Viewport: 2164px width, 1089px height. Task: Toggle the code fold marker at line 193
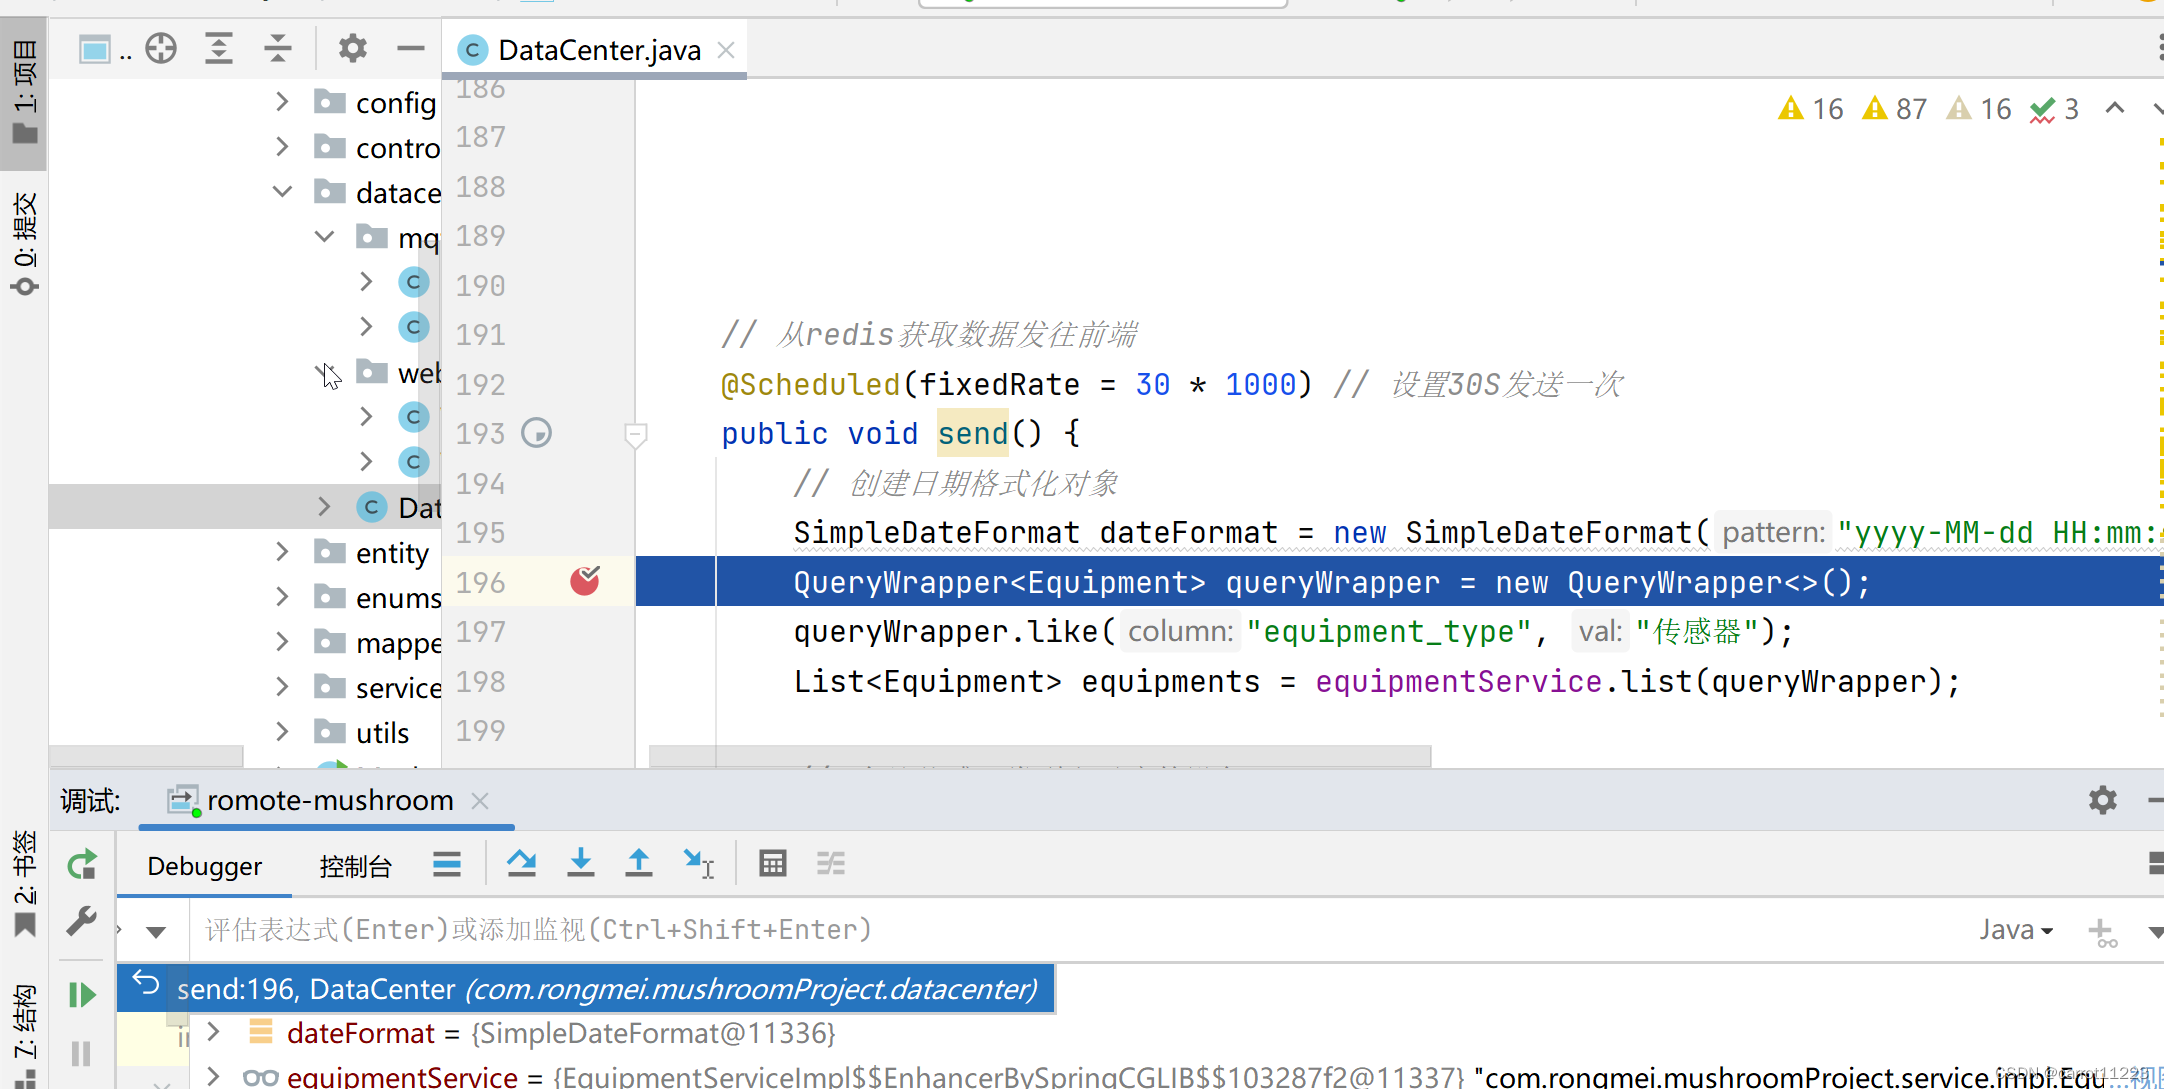[x=635, y=434]
